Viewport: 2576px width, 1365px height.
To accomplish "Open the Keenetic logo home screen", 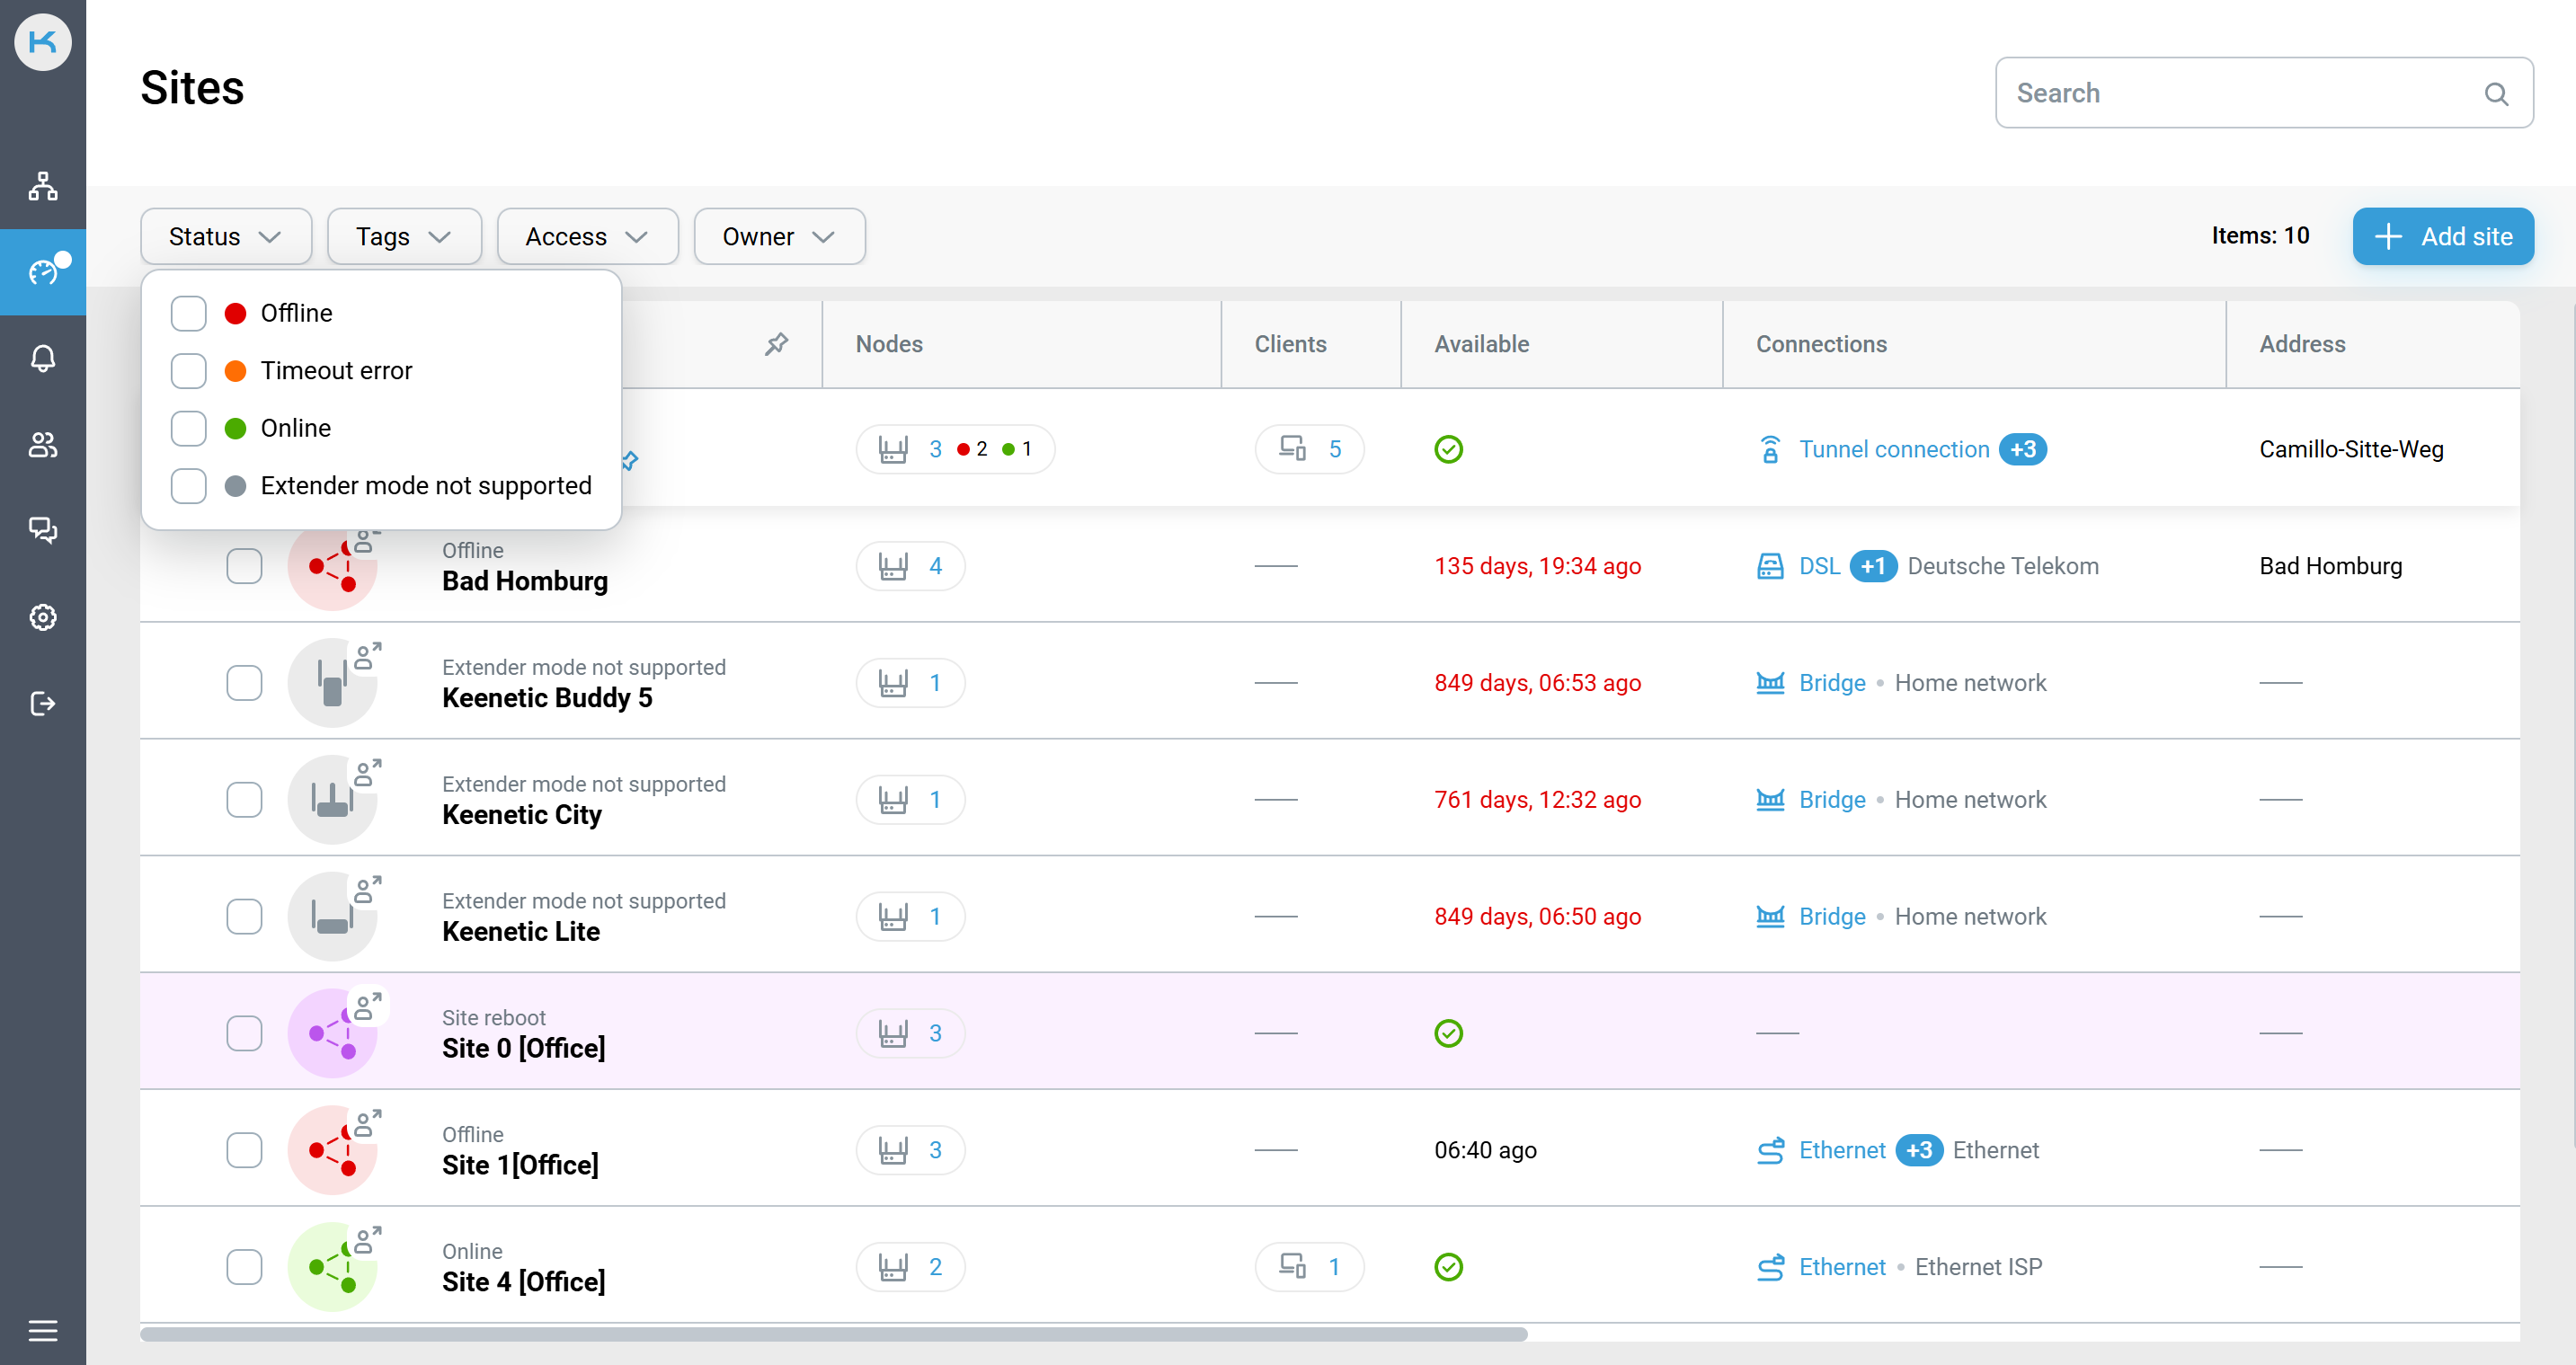I will [x=42, y=42].
